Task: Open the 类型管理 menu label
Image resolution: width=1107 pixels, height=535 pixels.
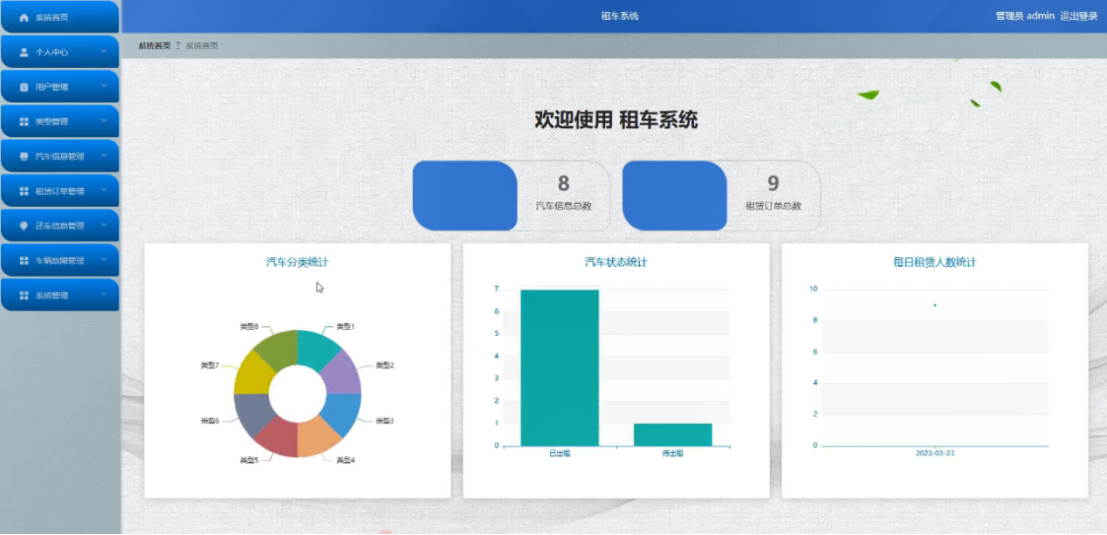Action: (52, 121)
